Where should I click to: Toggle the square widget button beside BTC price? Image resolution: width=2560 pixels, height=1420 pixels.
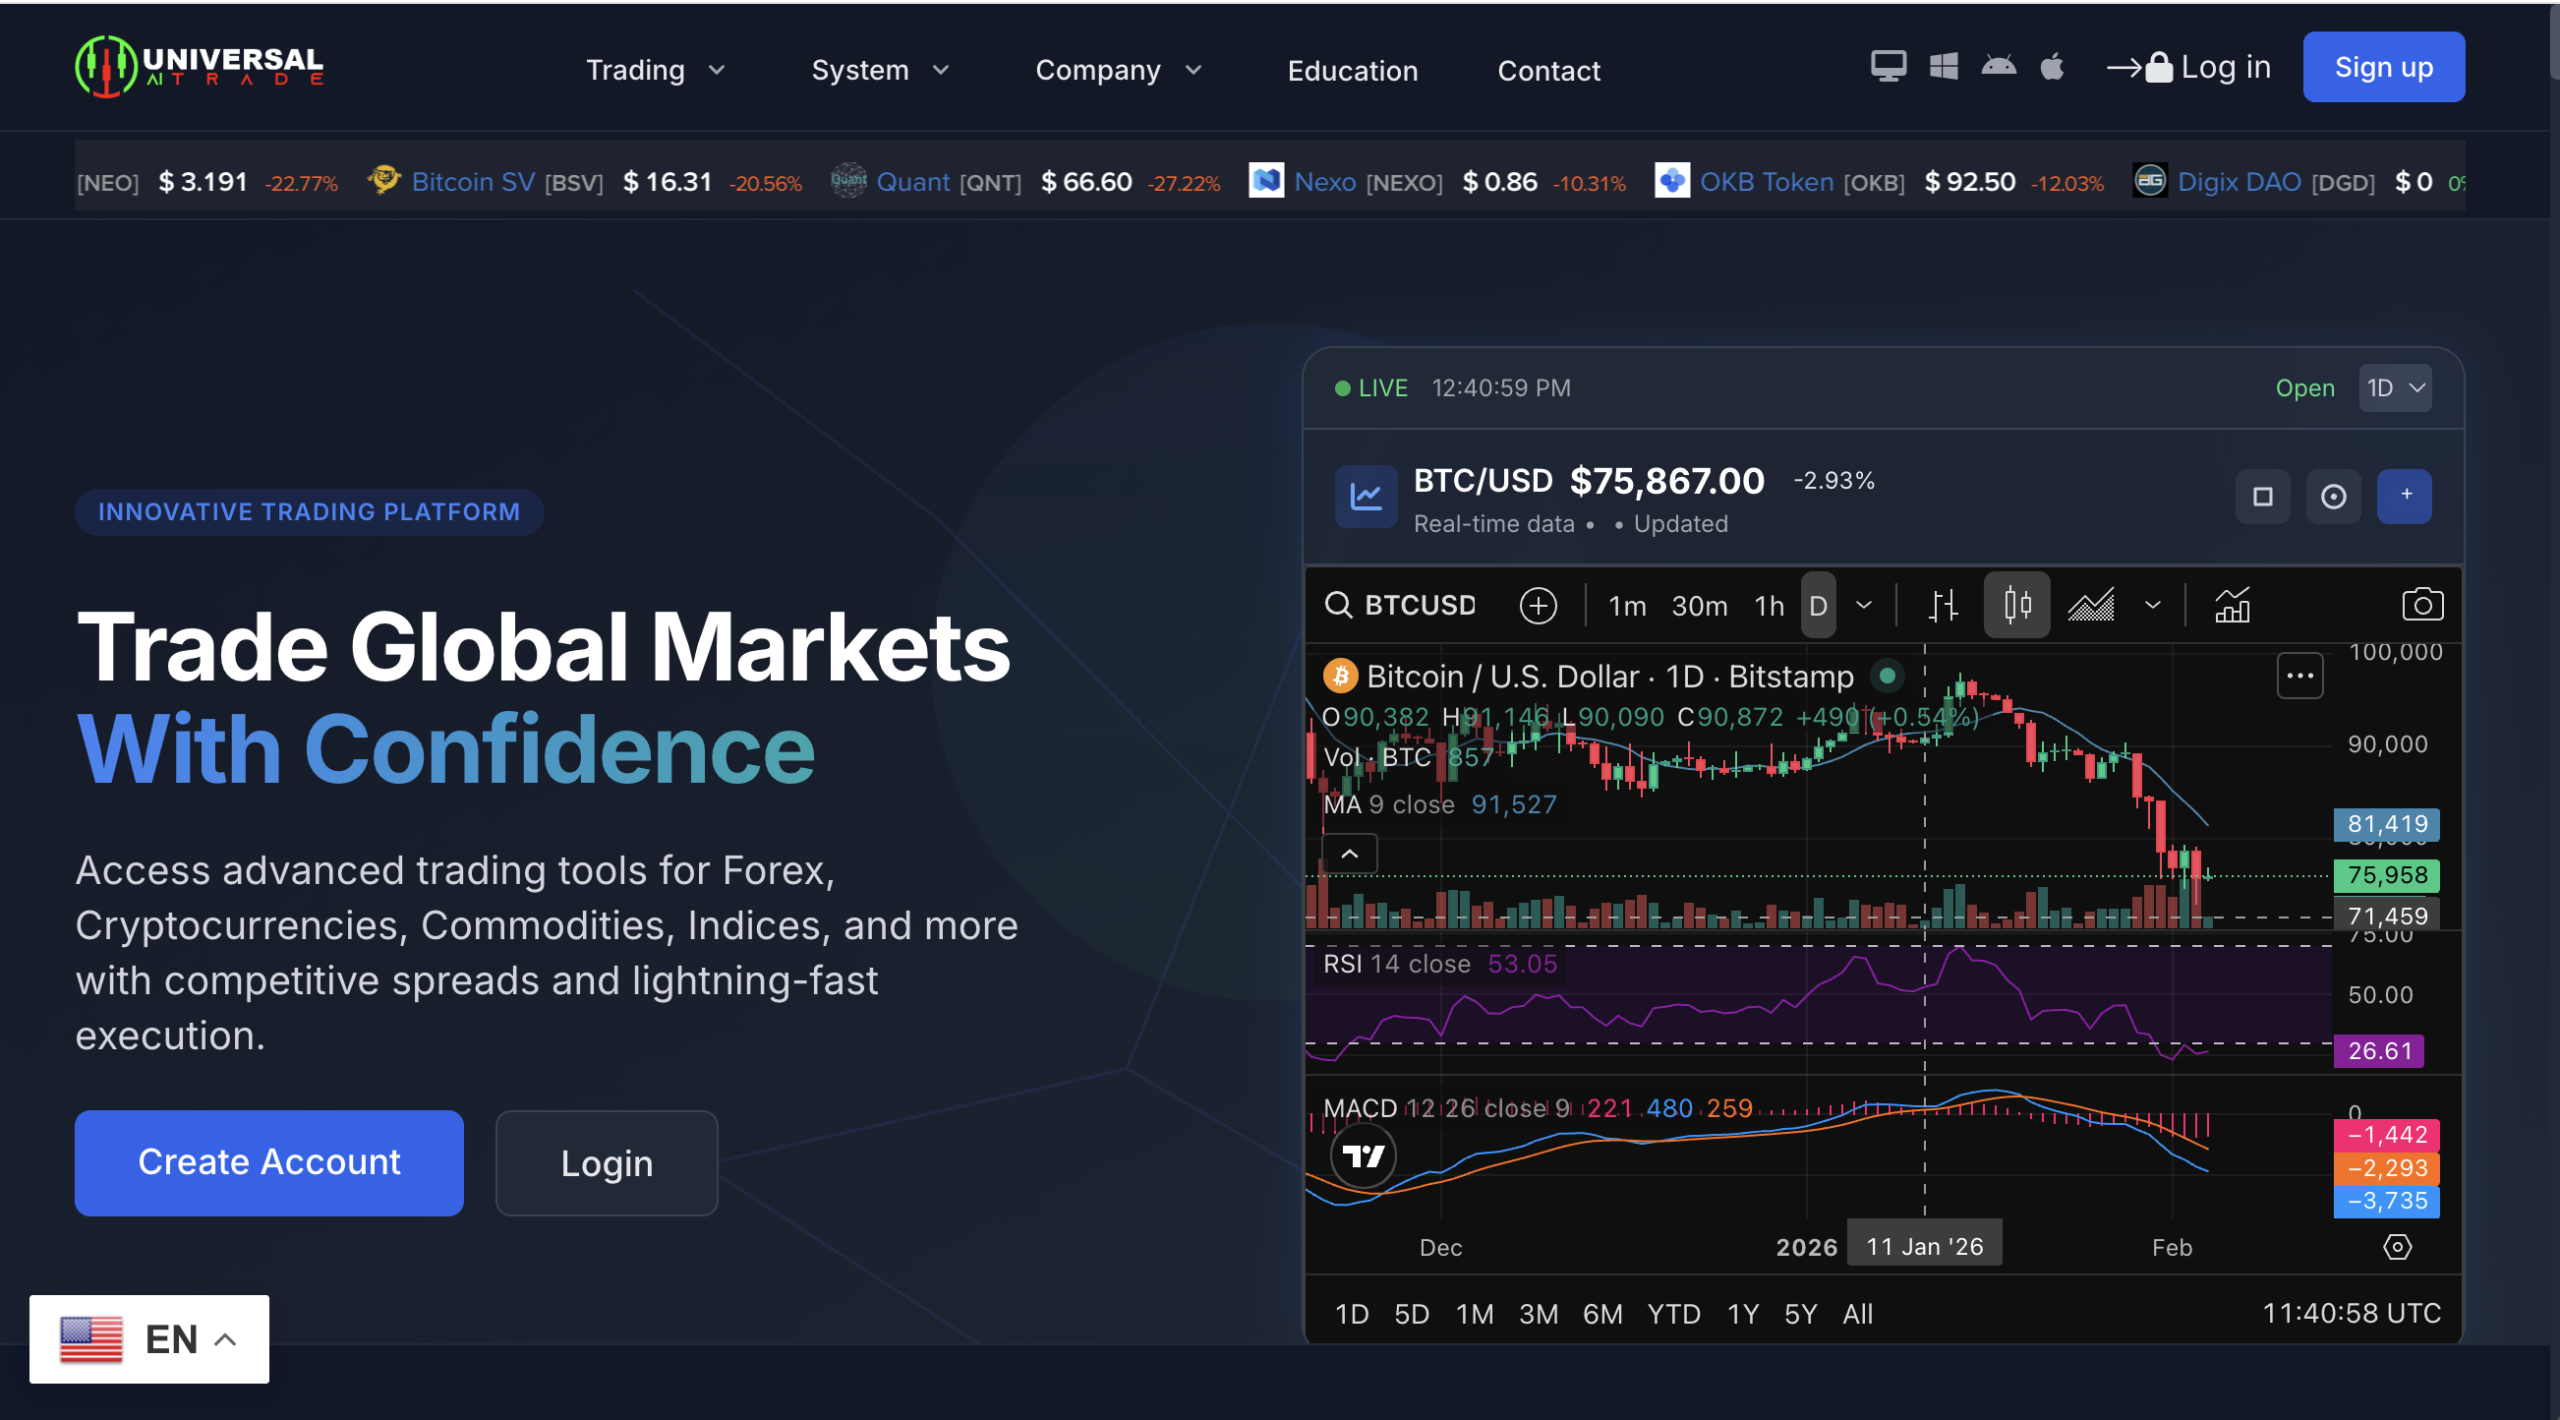tap(2262, 496)
